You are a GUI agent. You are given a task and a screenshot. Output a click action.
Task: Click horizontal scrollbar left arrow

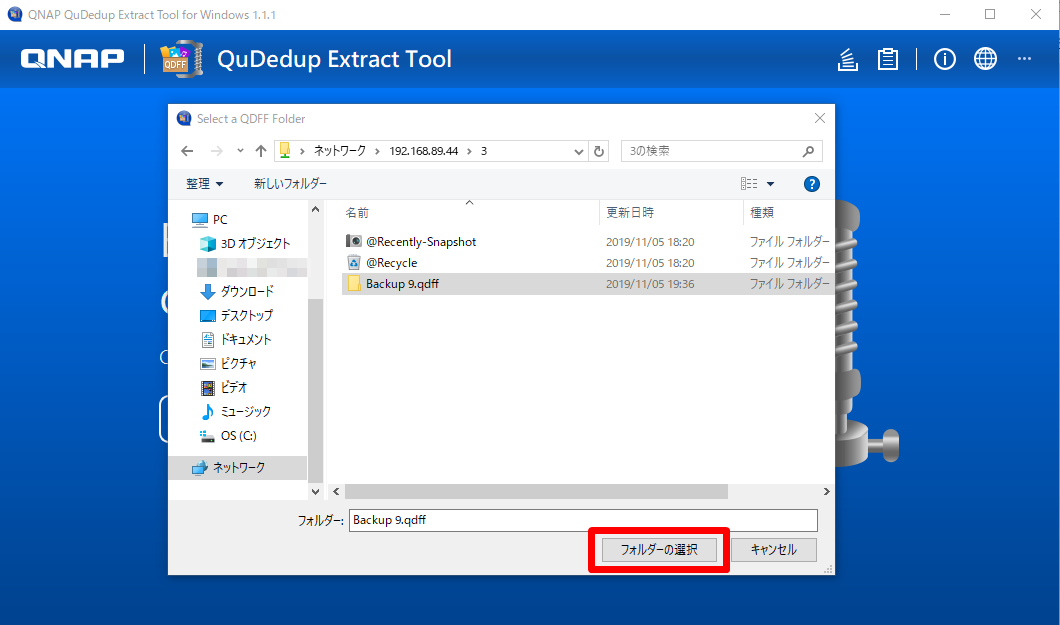[336, 492]
